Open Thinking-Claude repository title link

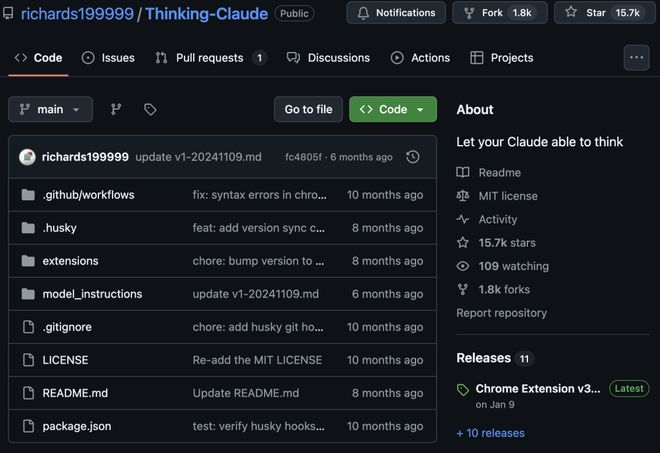click(x=207, y=14)
